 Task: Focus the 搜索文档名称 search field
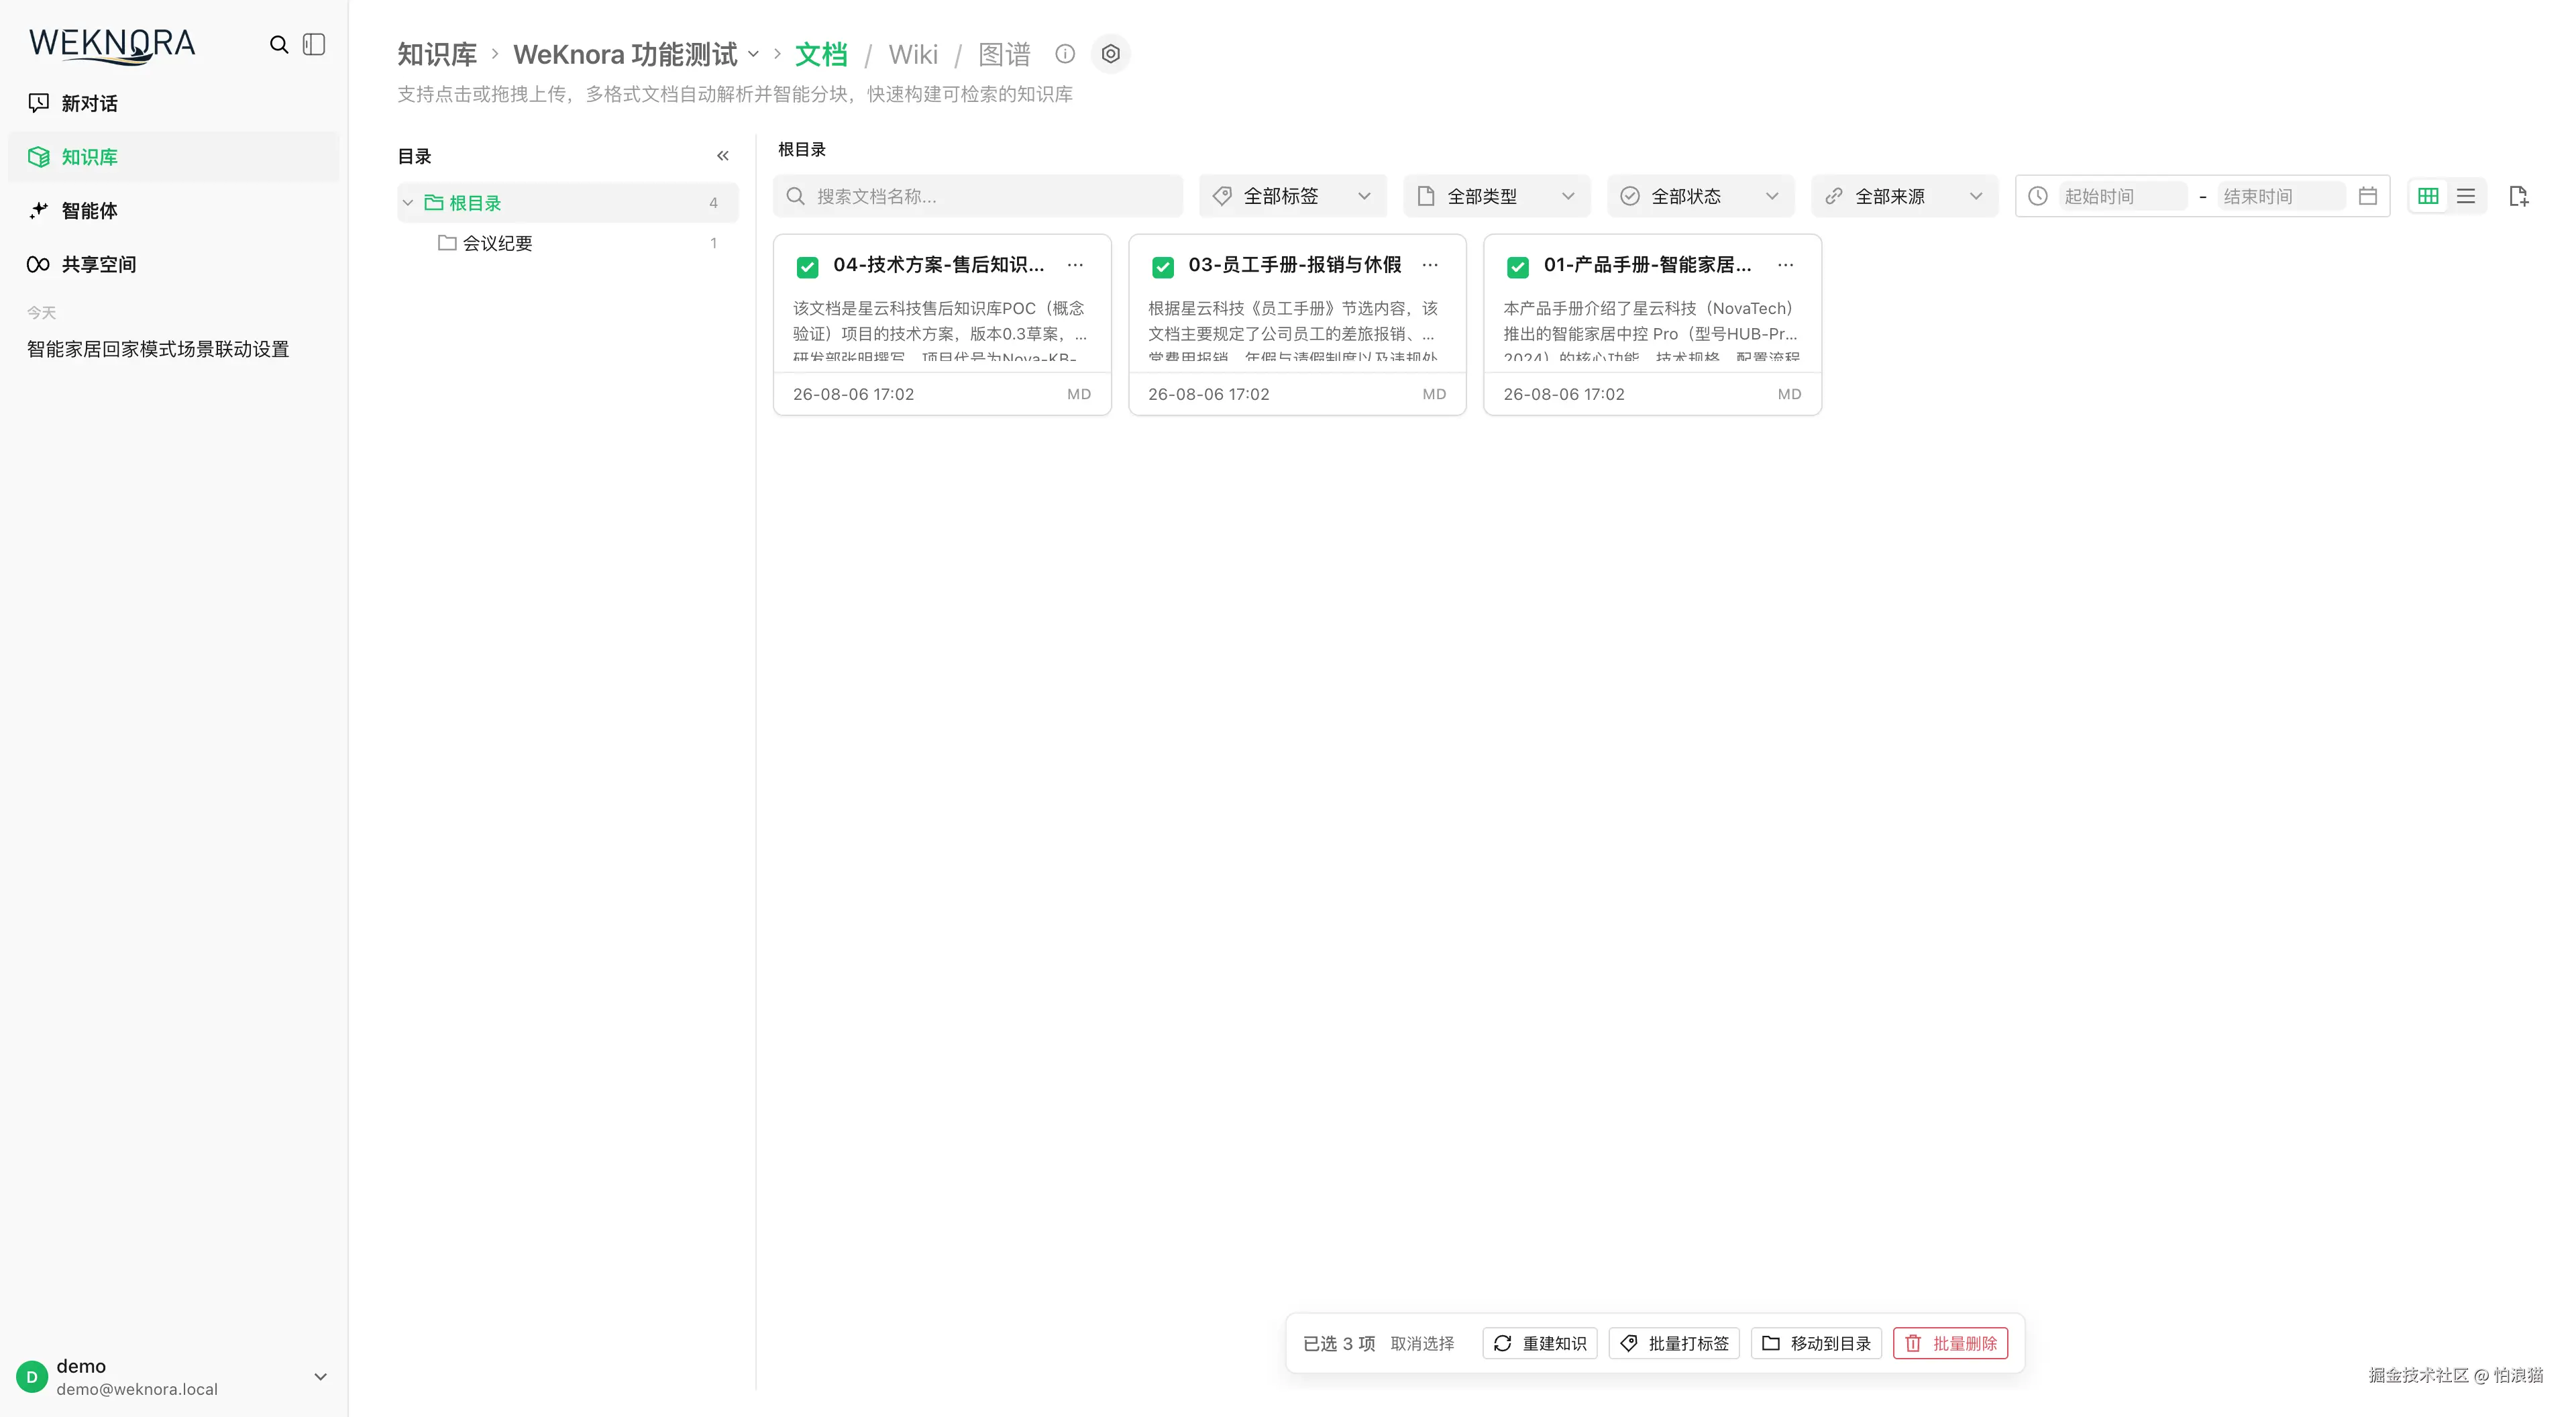[977, 196]
